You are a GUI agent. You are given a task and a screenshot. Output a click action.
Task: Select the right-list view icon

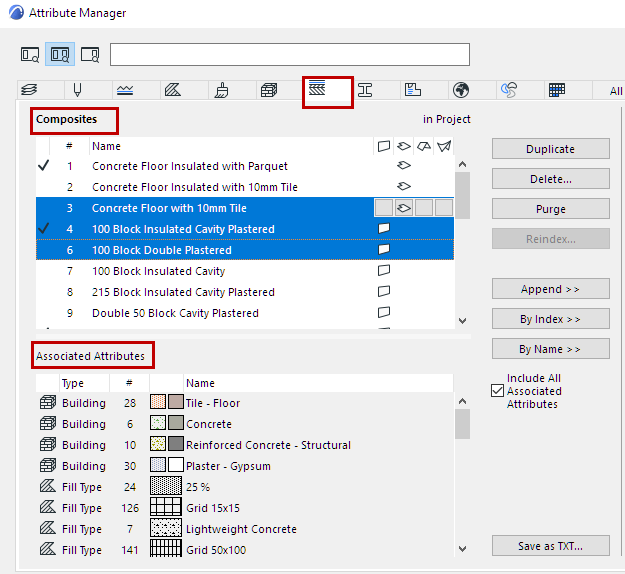coord(90,54)
